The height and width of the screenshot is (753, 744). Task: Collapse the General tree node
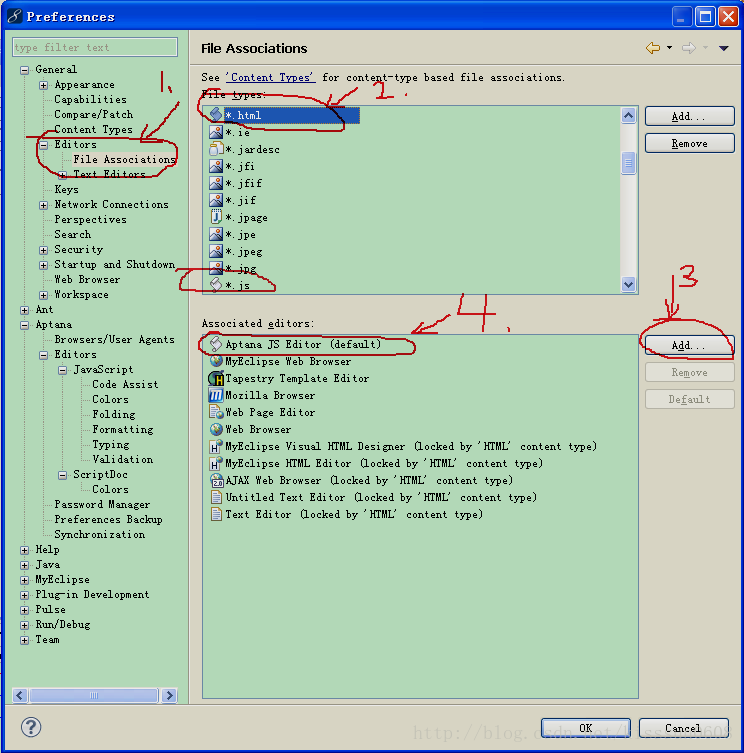pyautogui.click(x=24, y=70)
